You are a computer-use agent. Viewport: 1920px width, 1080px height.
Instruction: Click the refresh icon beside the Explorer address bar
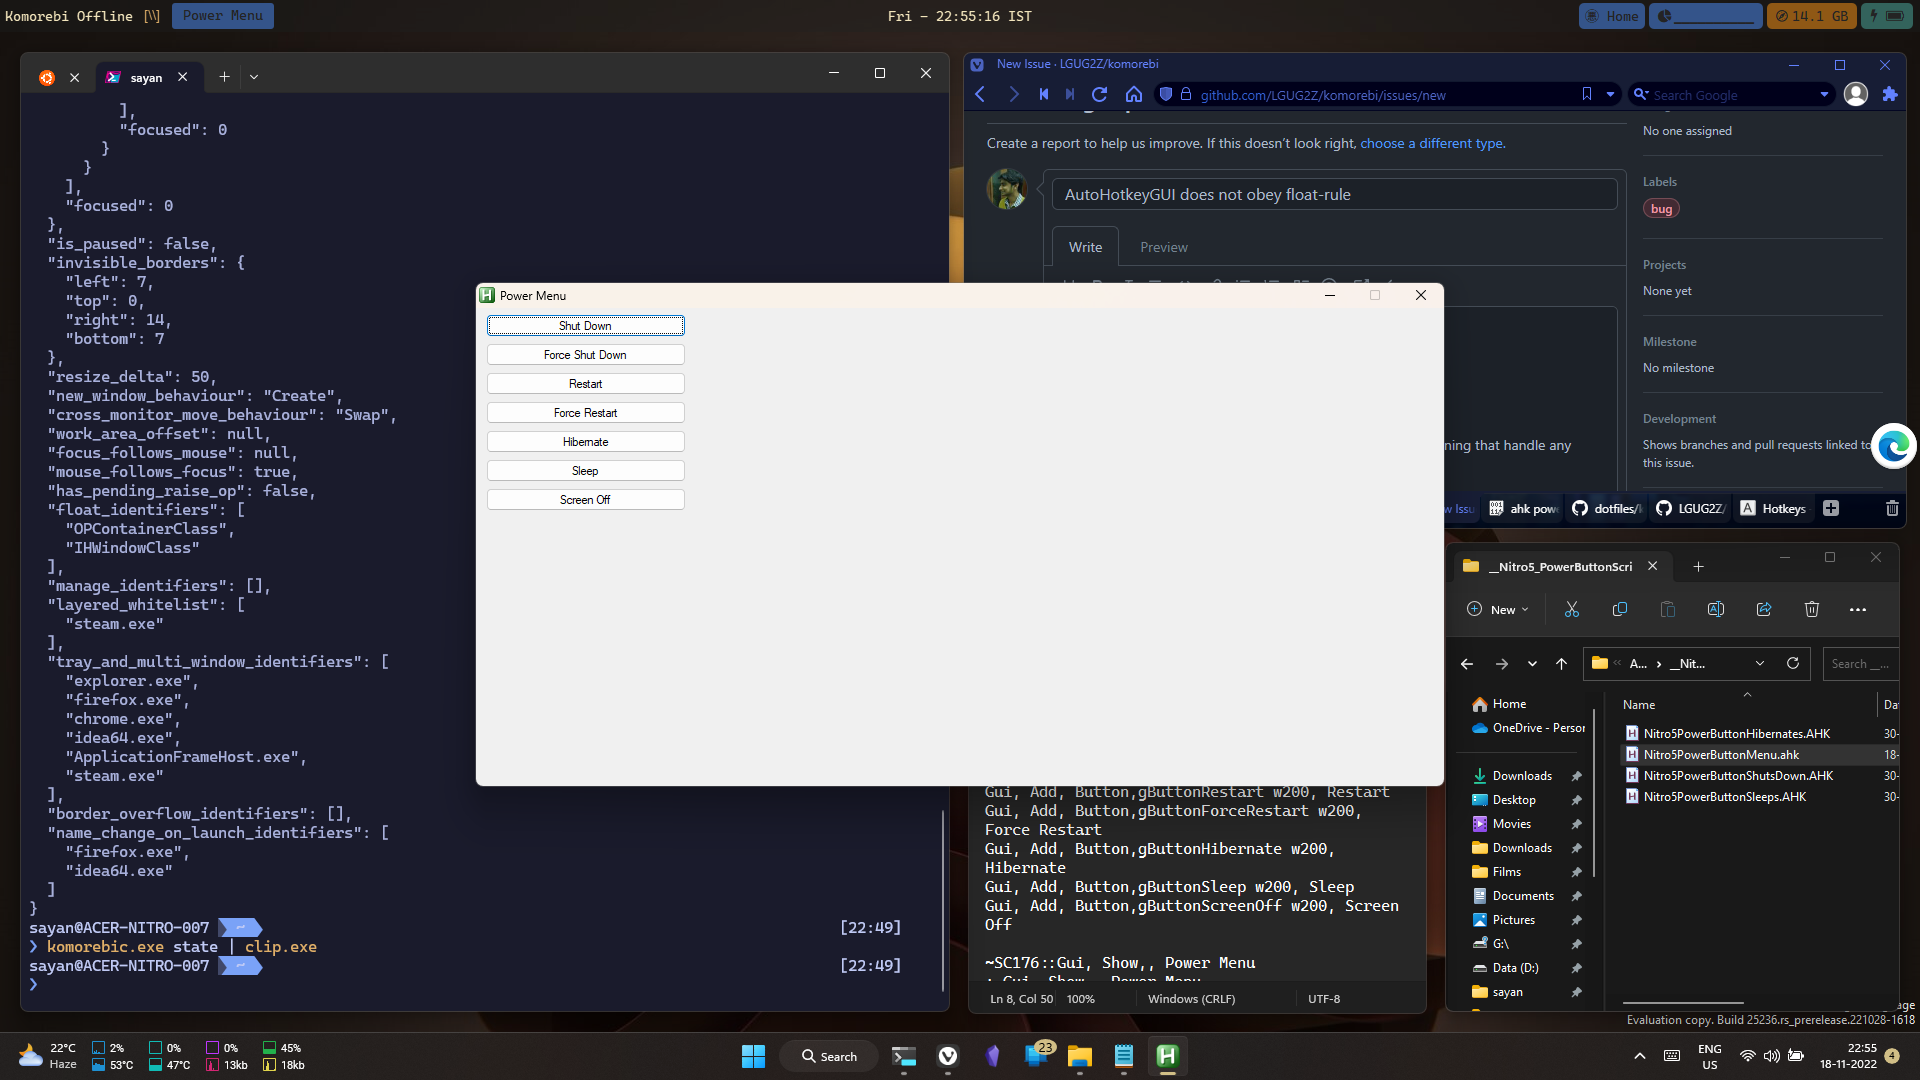(1793, 663)
